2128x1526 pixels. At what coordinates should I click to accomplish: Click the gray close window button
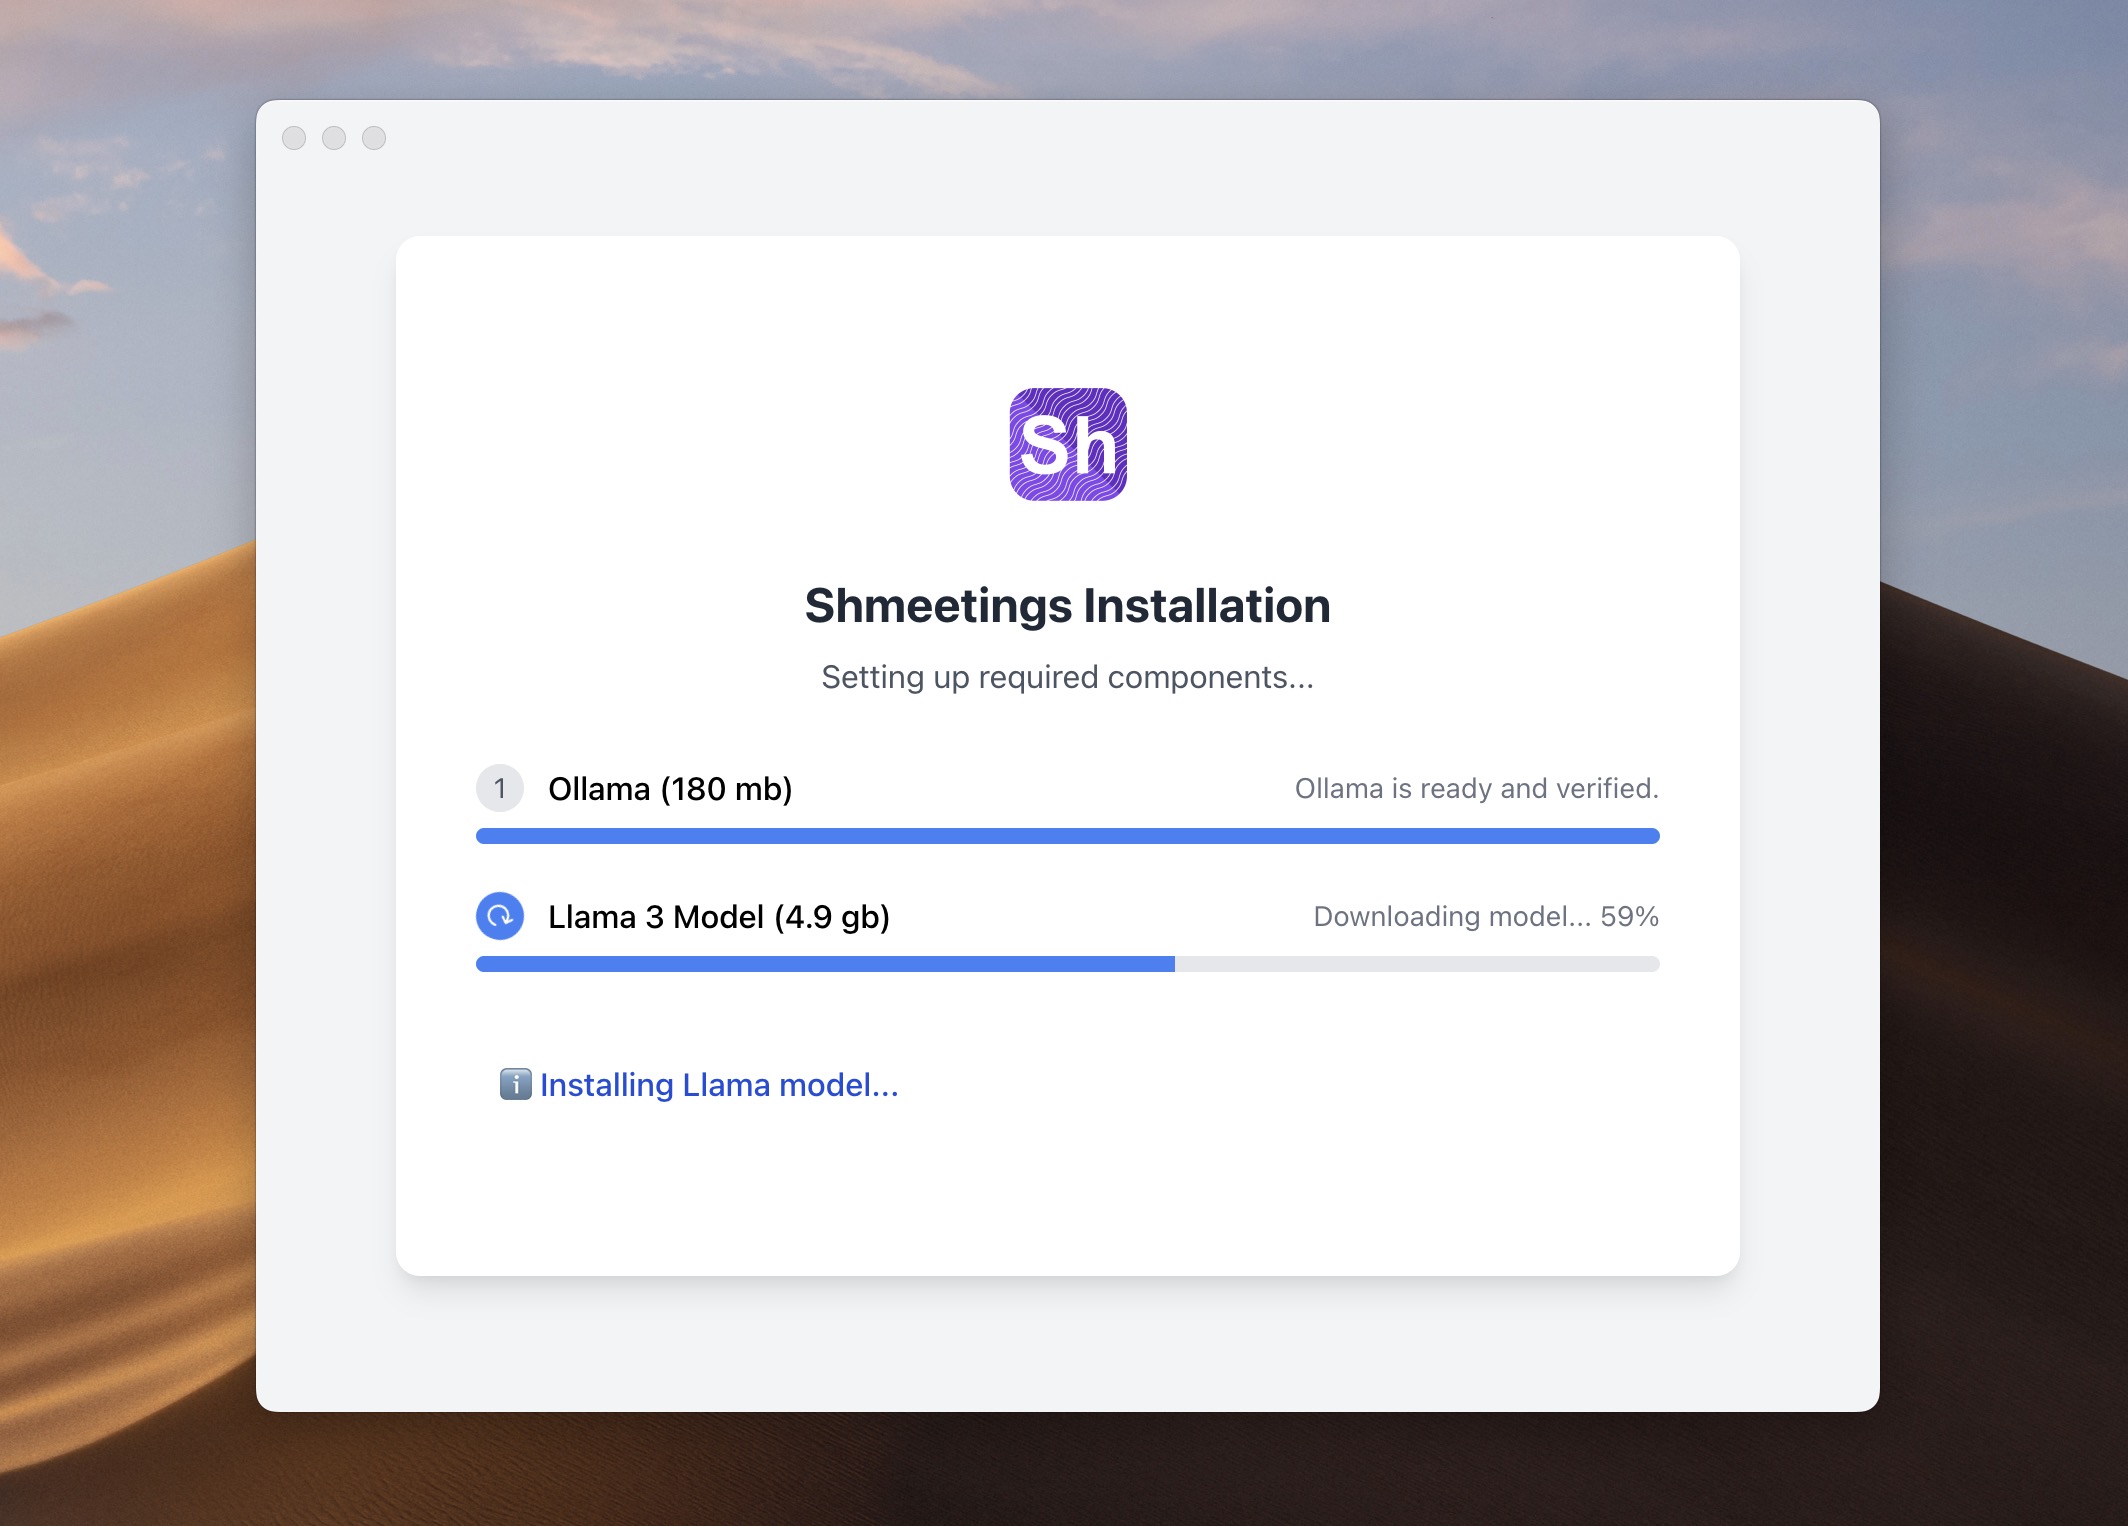pos(294,138)
